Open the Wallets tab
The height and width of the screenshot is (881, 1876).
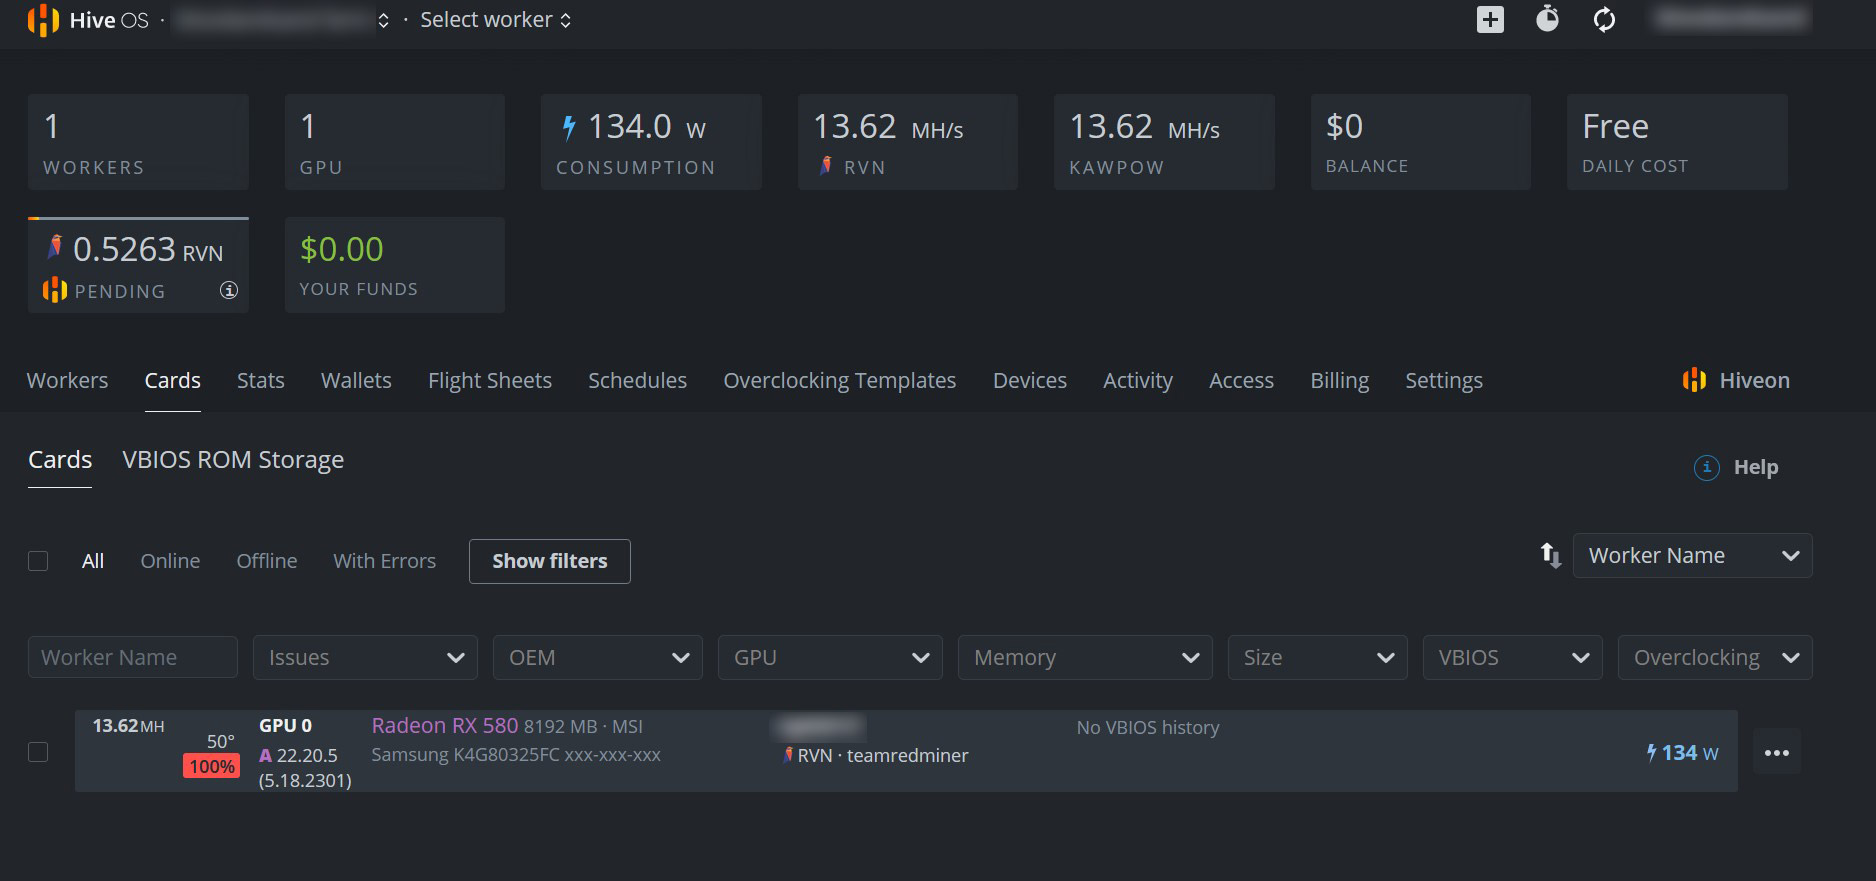click(356, 380)
